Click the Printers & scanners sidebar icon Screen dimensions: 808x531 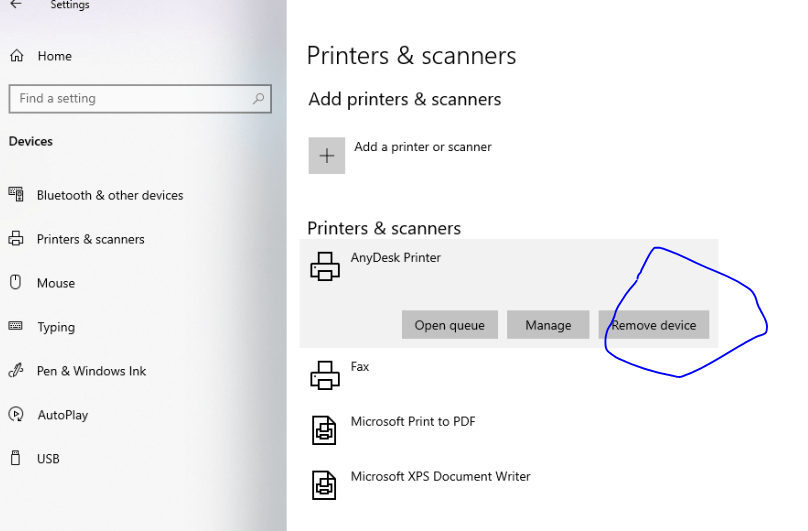(x=16, y=239)
